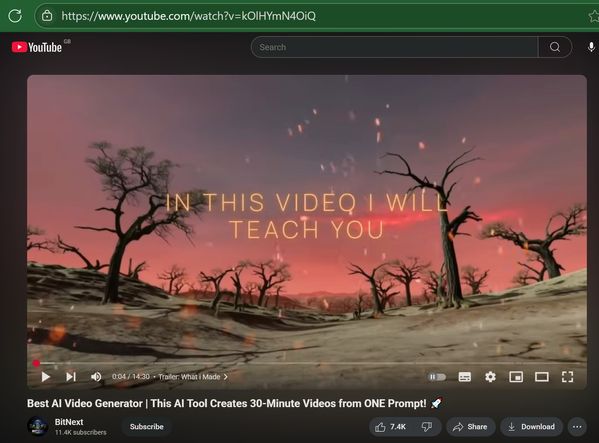This screenshot has width=599, height=443.
Task: Open the more actions ellipsis menu
Action: pyautogui.click(x=577, y=427)
